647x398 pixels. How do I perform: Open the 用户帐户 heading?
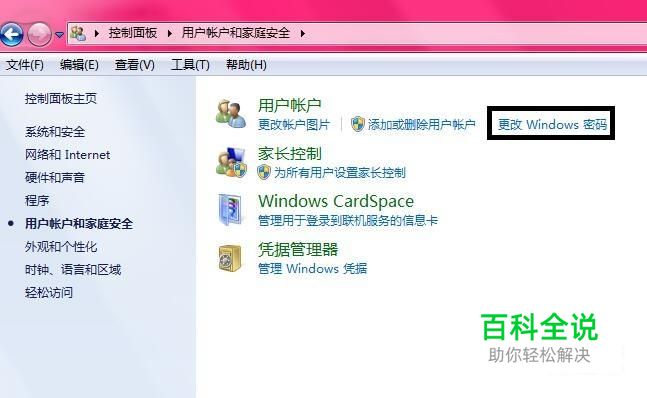coord(290,105)
